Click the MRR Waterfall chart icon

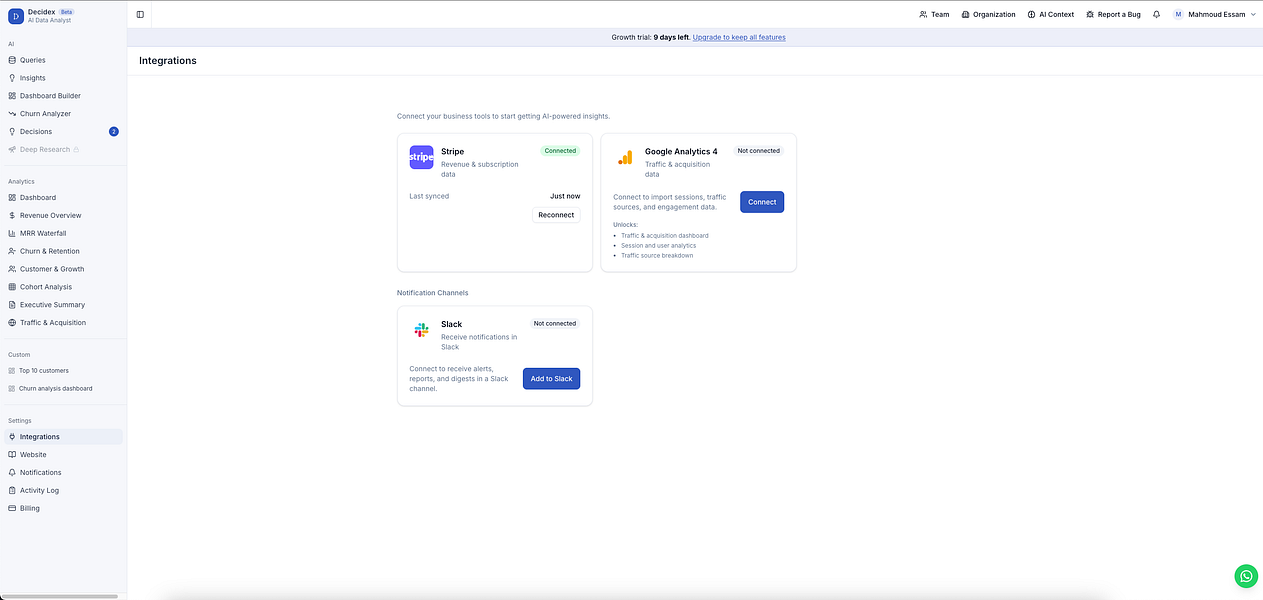point(12,233)
